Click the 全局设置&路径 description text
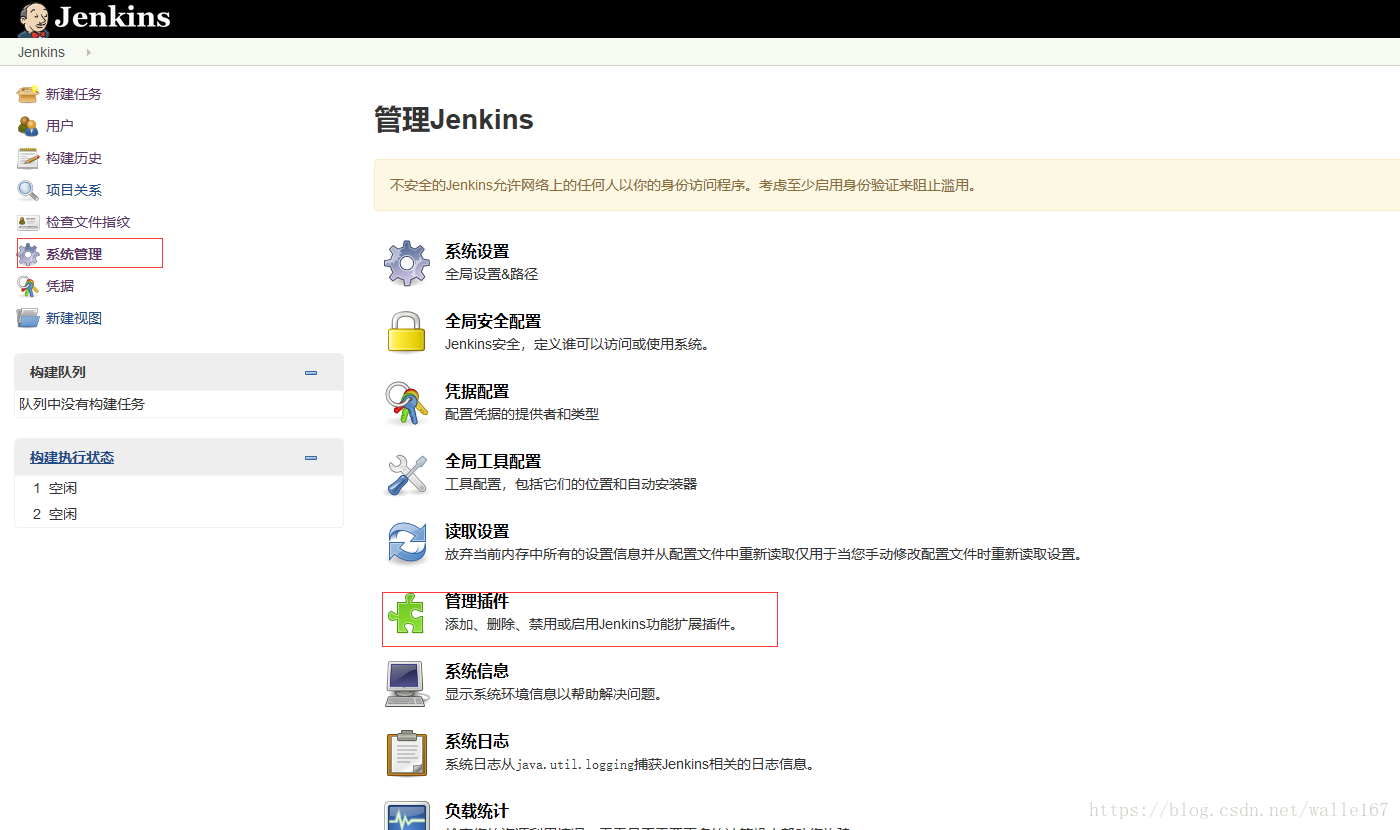 point(491,274)
